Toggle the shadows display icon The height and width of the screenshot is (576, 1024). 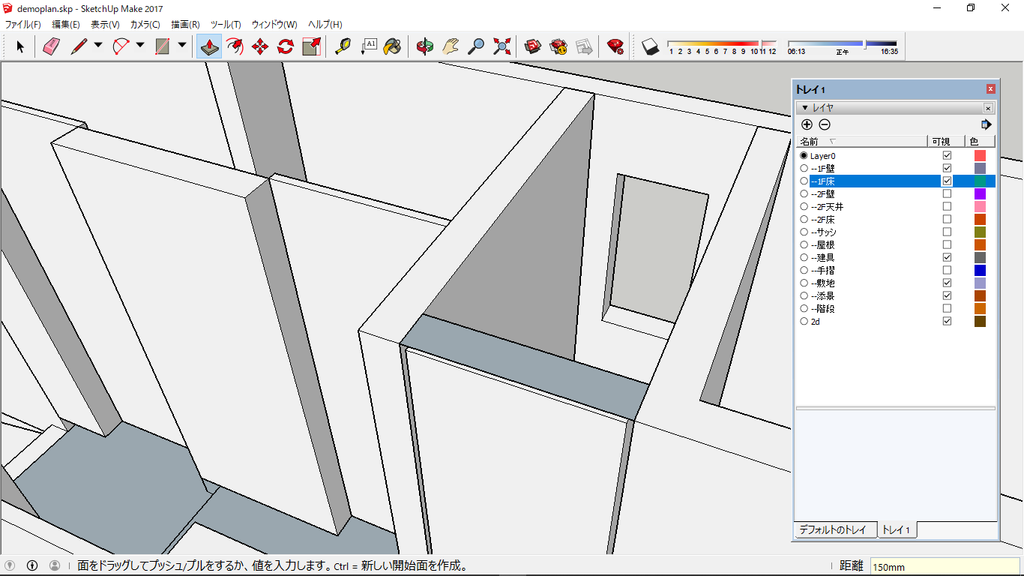[650, 46]
